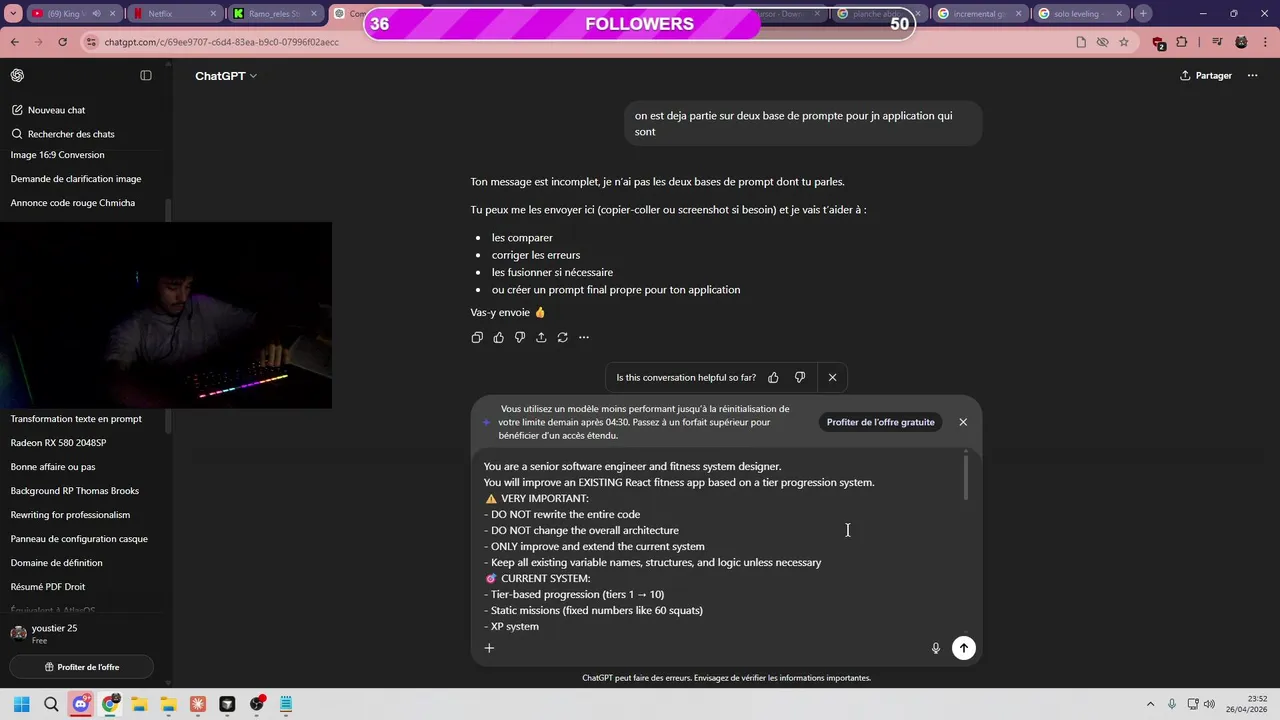This screenshot has height=720, width=1280.
Task: Rate conversation helpful with thumbs up
Action: 773,378
